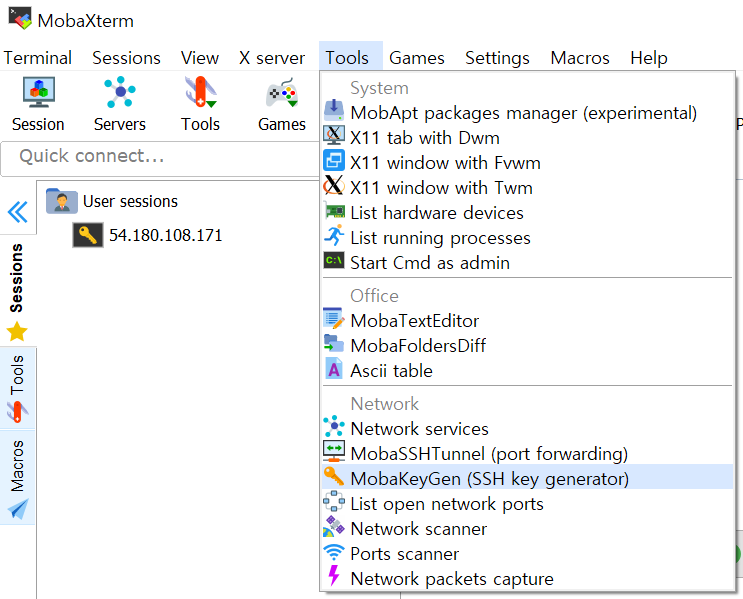The height and width of the screenshot is (599, 743).
Task: Open the Terminal menu
Action: click(37, 58)
